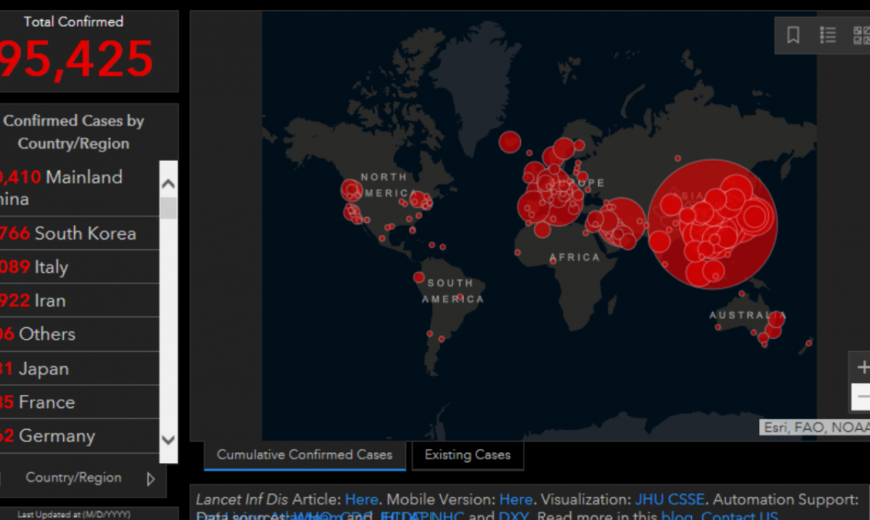The height and width of the screenshot is (520, 870).
Task: Open the map legend list icon
Action: coord(828,36)
